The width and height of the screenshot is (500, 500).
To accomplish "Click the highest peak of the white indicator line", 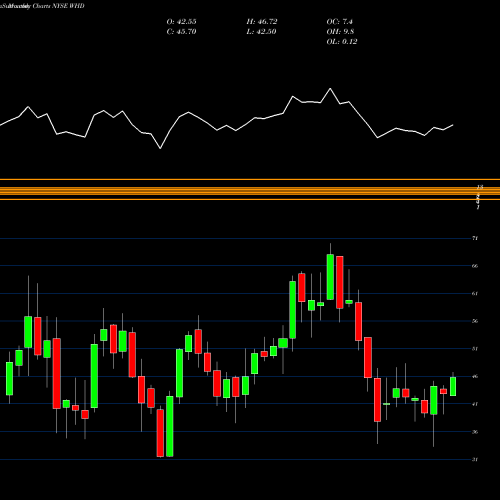I will [x=330, y=89].
